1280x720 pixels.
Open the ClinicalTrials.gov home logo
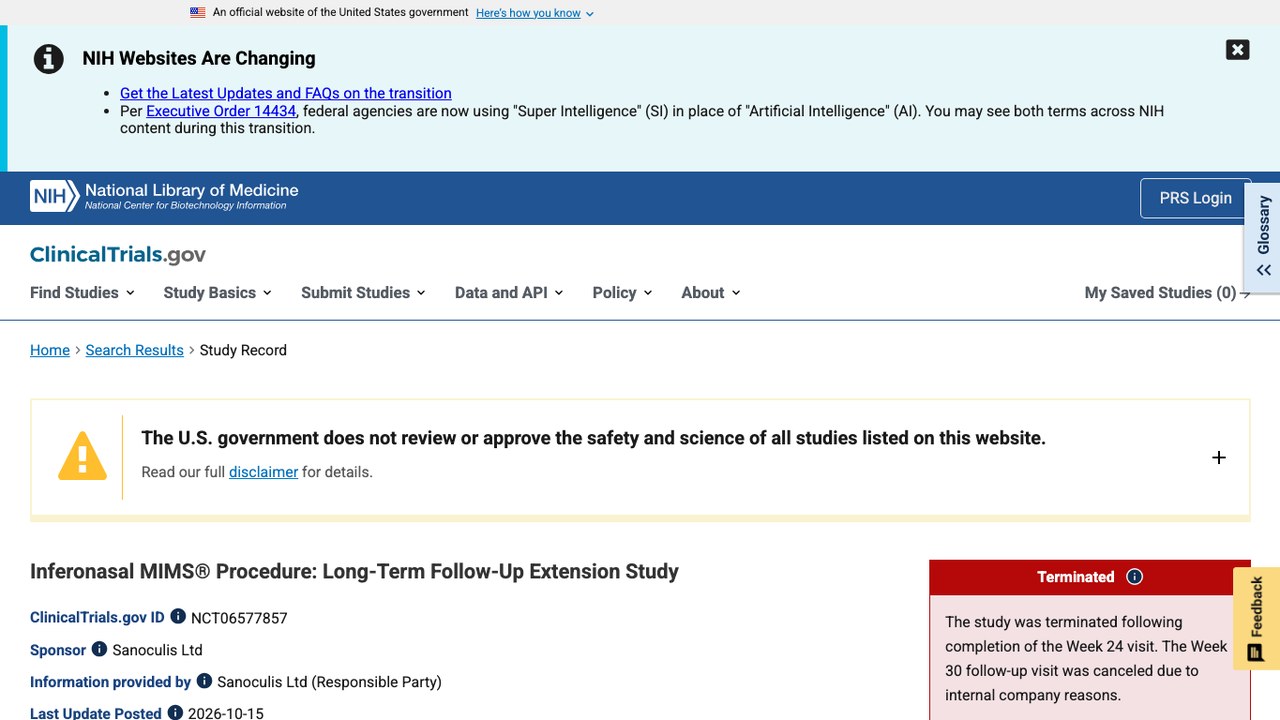118,255
